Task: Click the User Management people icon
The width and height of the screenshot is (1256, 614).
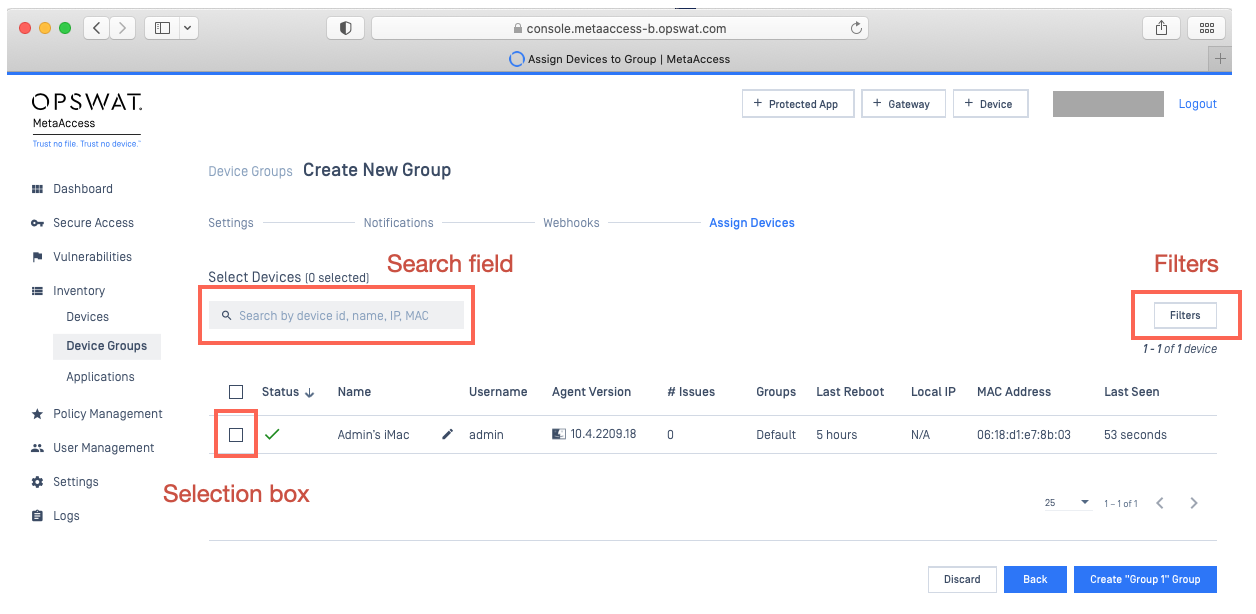Action: tap(38, 448)
